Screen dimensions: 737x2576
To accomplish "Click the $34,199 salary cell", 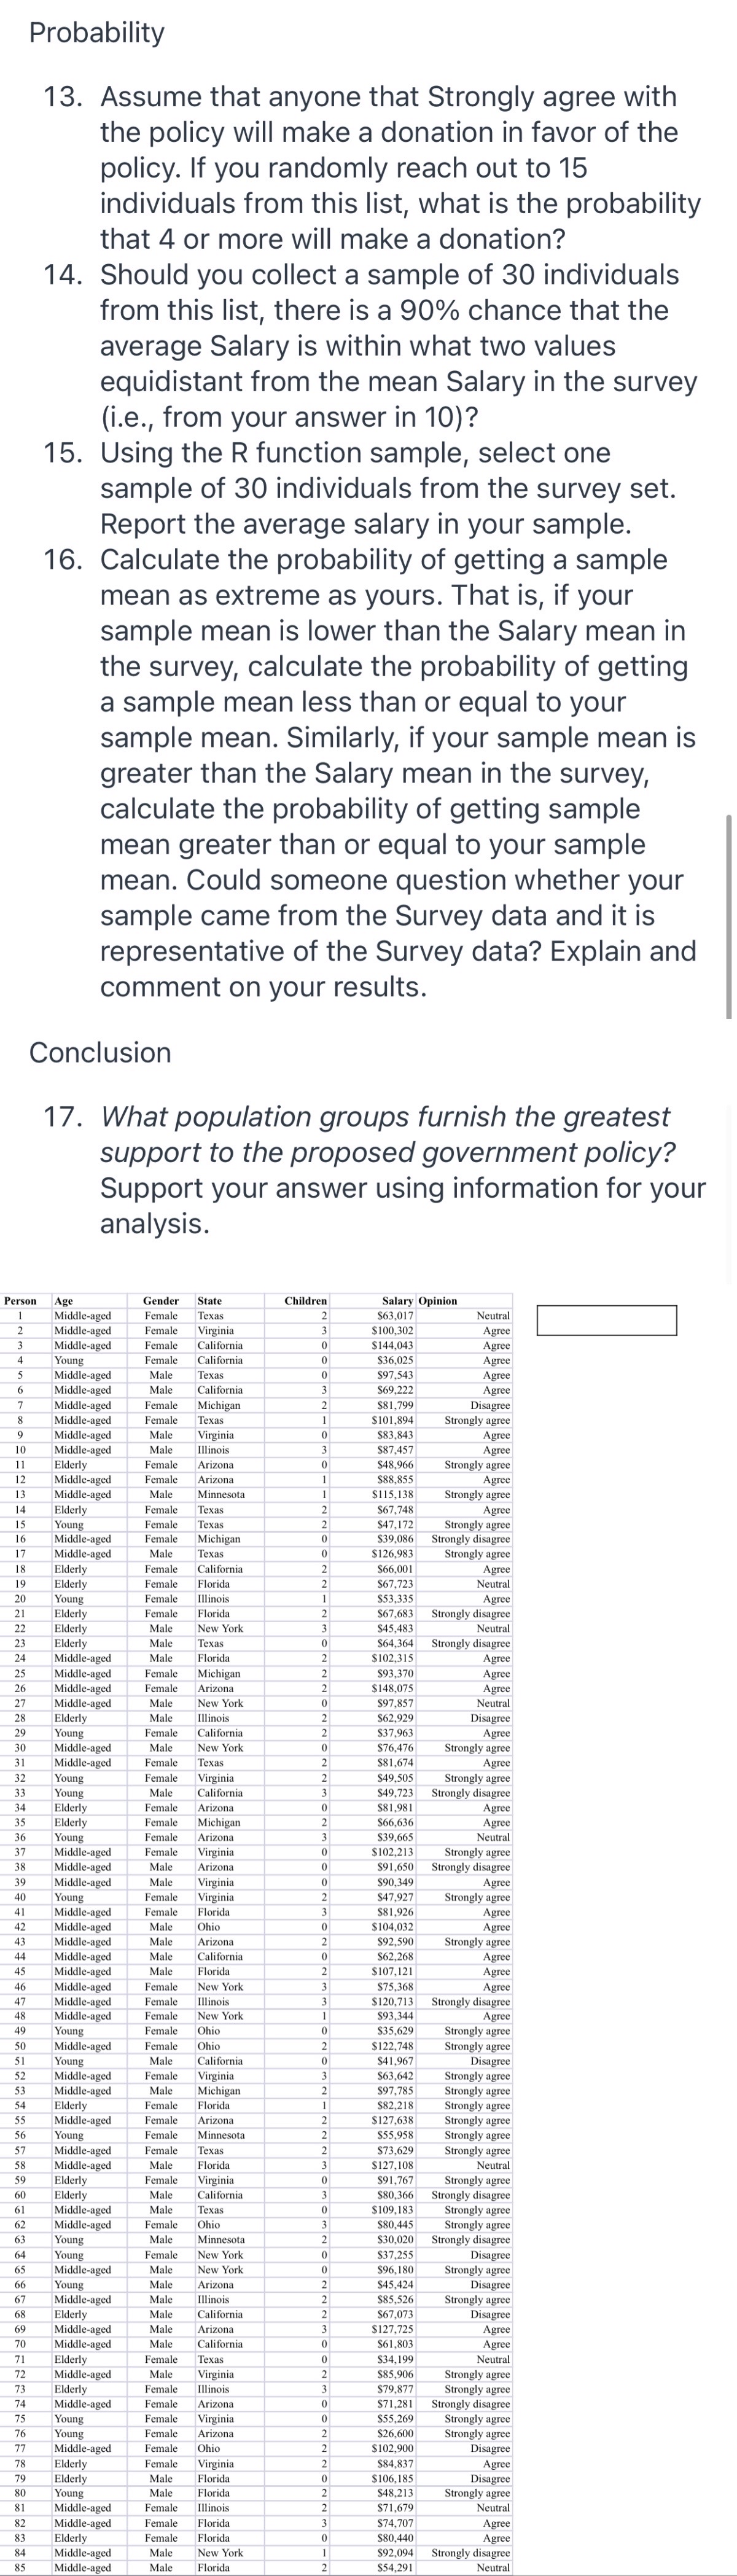I will (395, 2359).
